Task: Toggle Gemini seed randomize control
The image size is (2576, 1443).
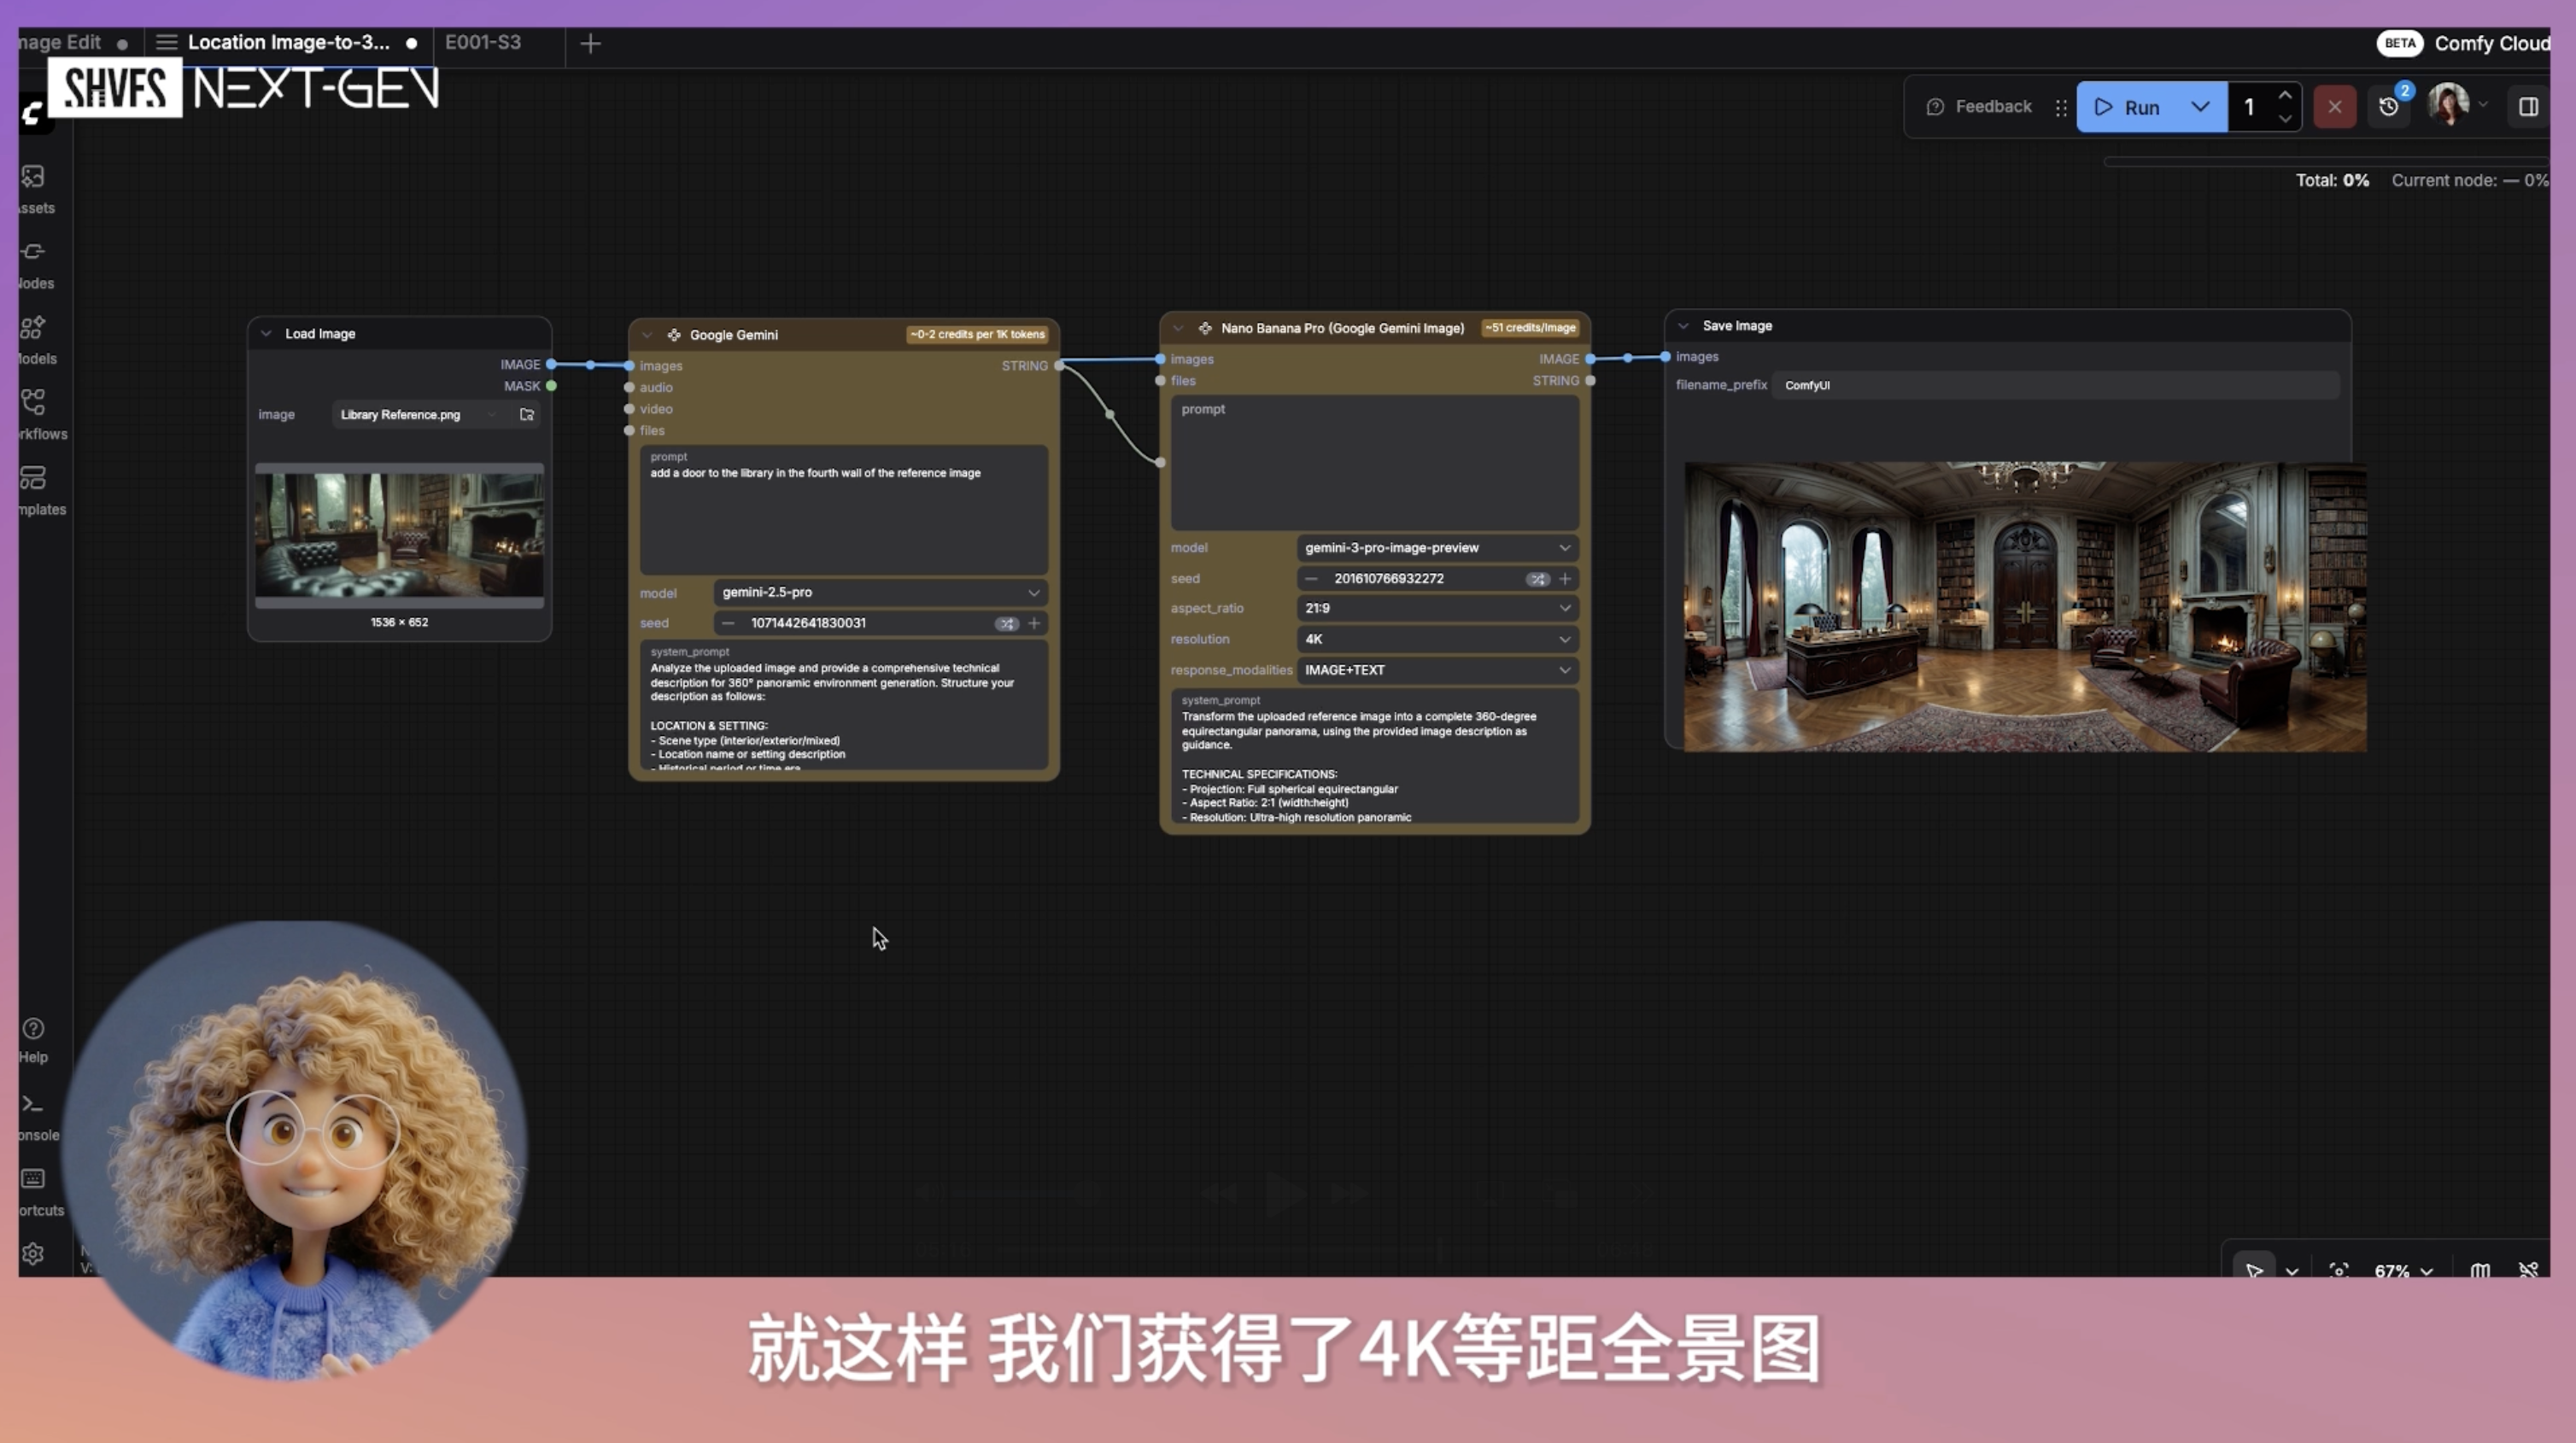Action: [1006, 623]
